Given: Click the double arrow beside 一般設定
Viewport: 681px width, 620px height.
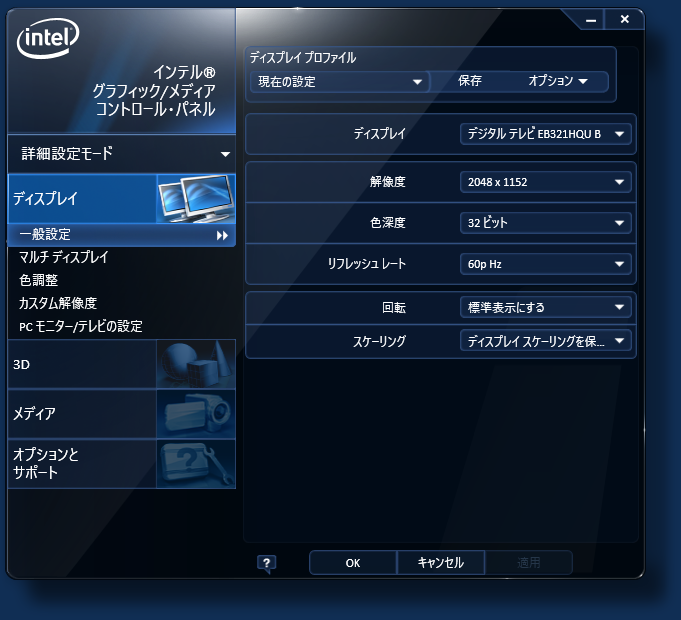Looking at the screenshot, I should point(222,235).
